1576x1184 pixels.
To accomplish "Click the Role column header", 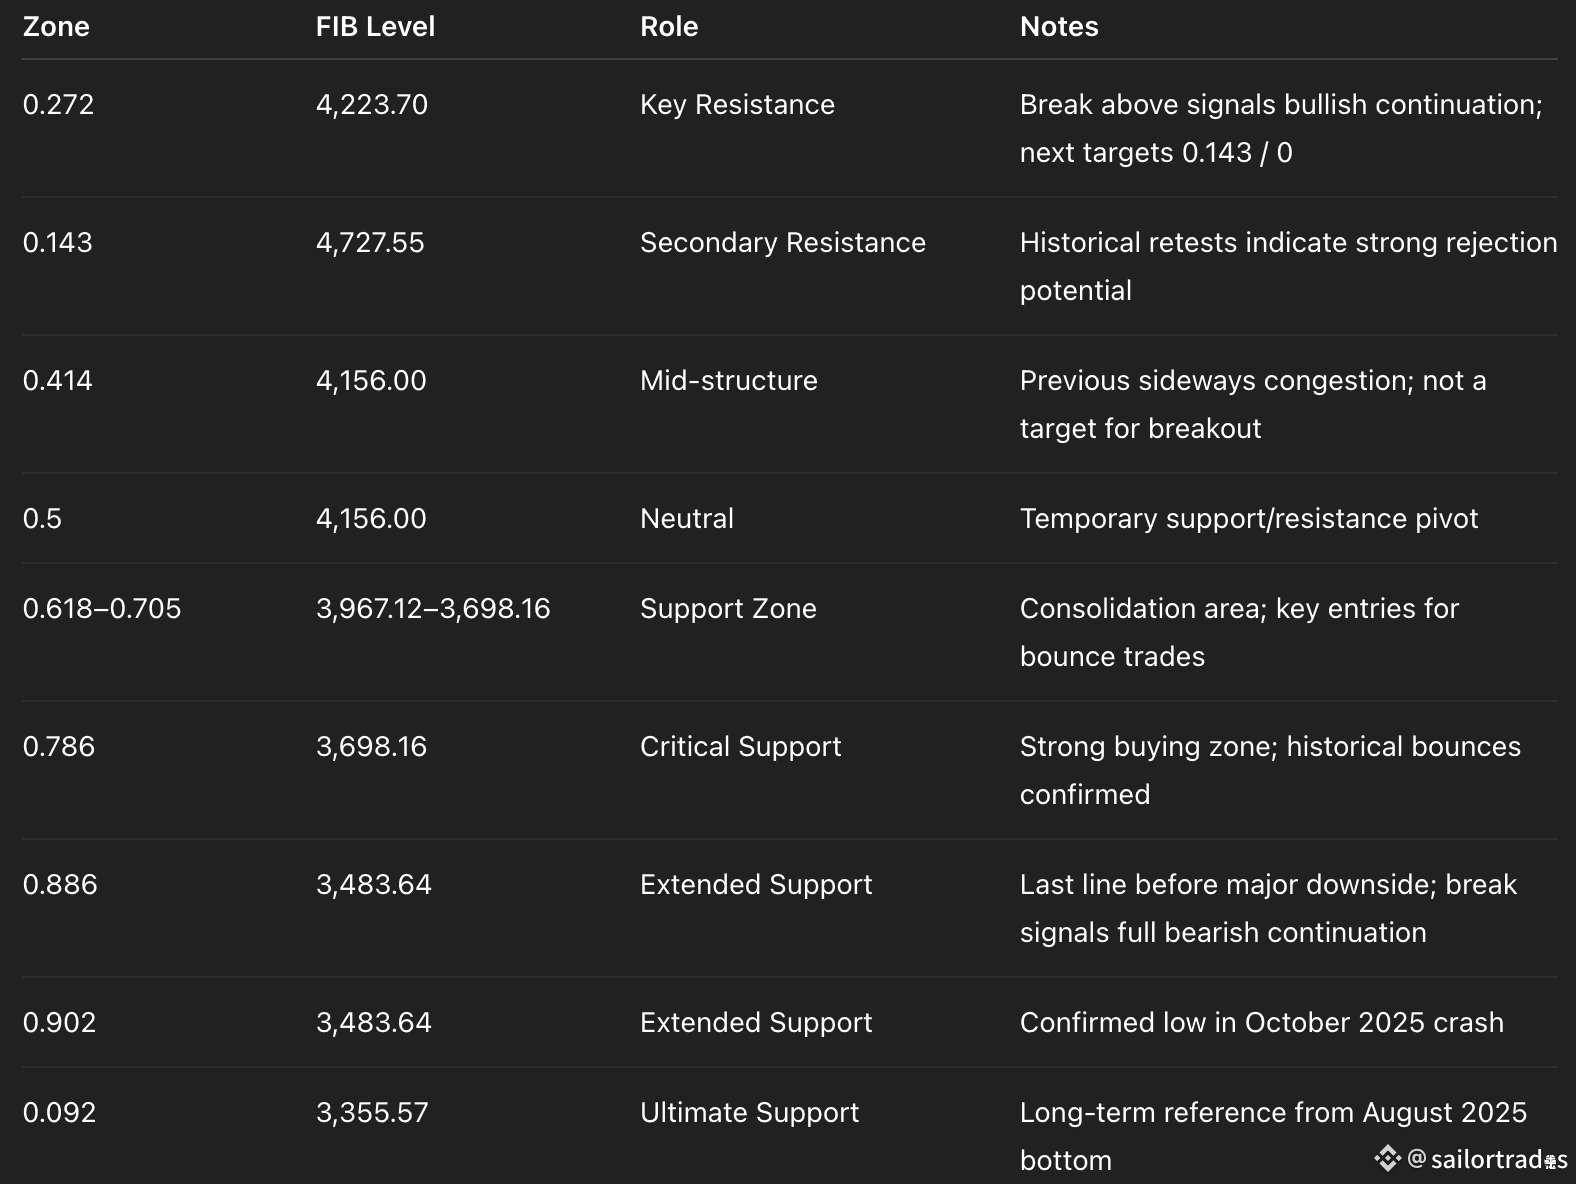I will [x=669, y=27].
